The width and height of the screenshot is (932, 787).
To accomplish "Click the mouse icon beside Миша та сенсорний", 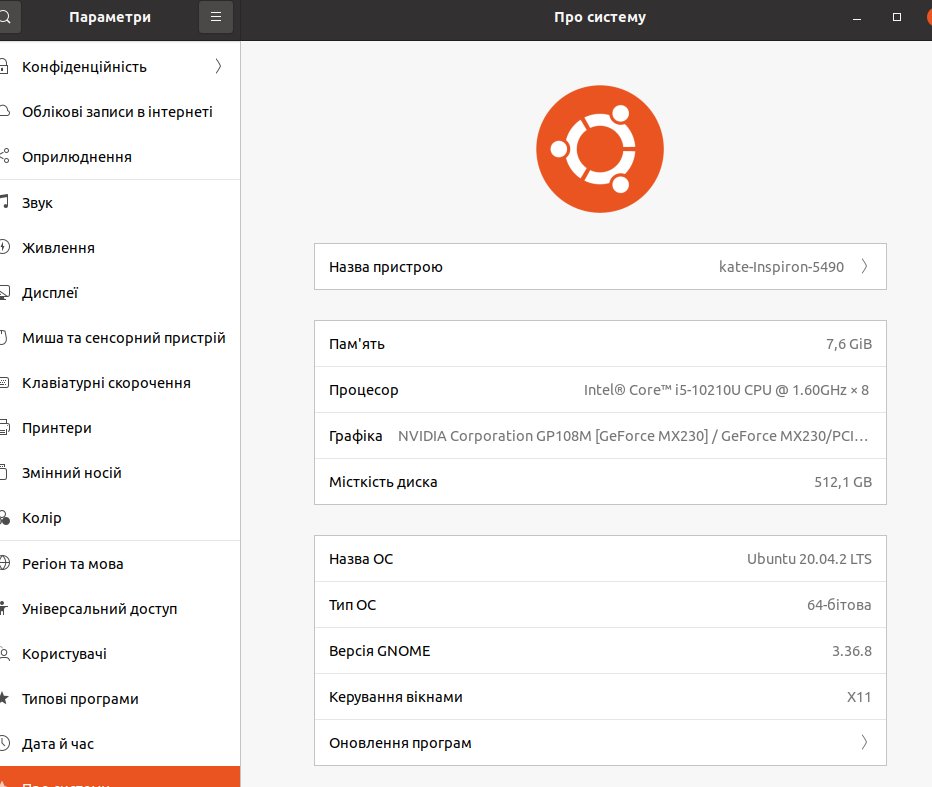I will coord(3,337).
